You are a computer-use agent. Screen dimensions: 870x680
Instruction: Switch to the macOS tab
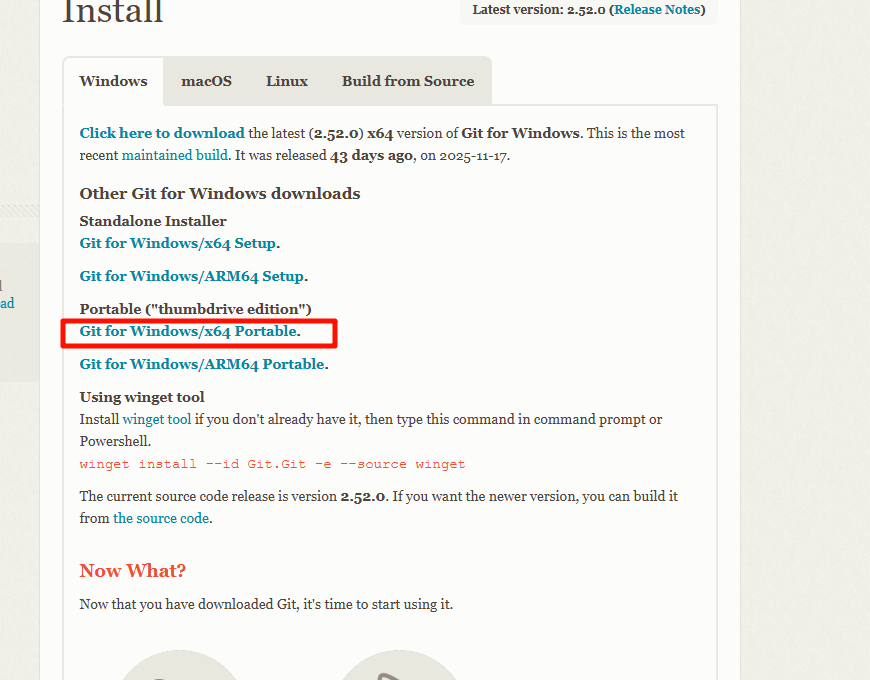pyautogui.click(x=206, y=82)
